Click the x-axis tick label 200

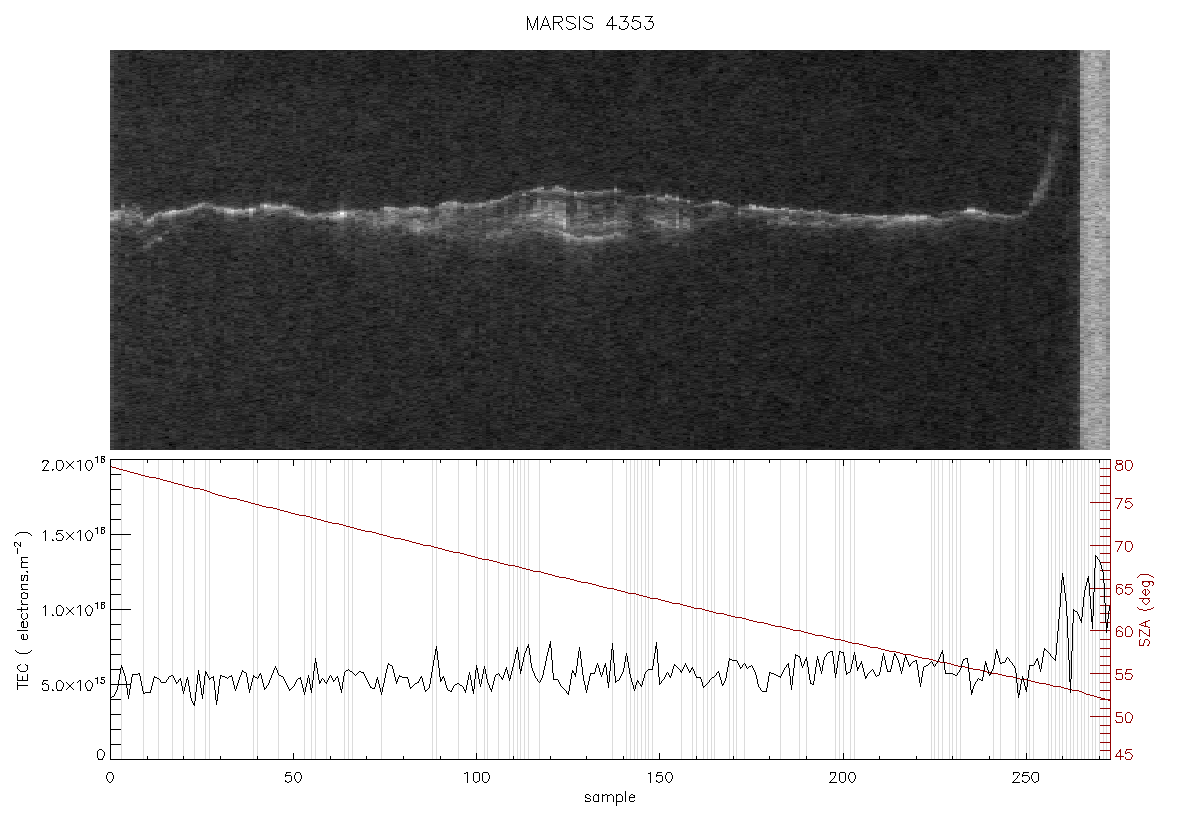(842, 778)
